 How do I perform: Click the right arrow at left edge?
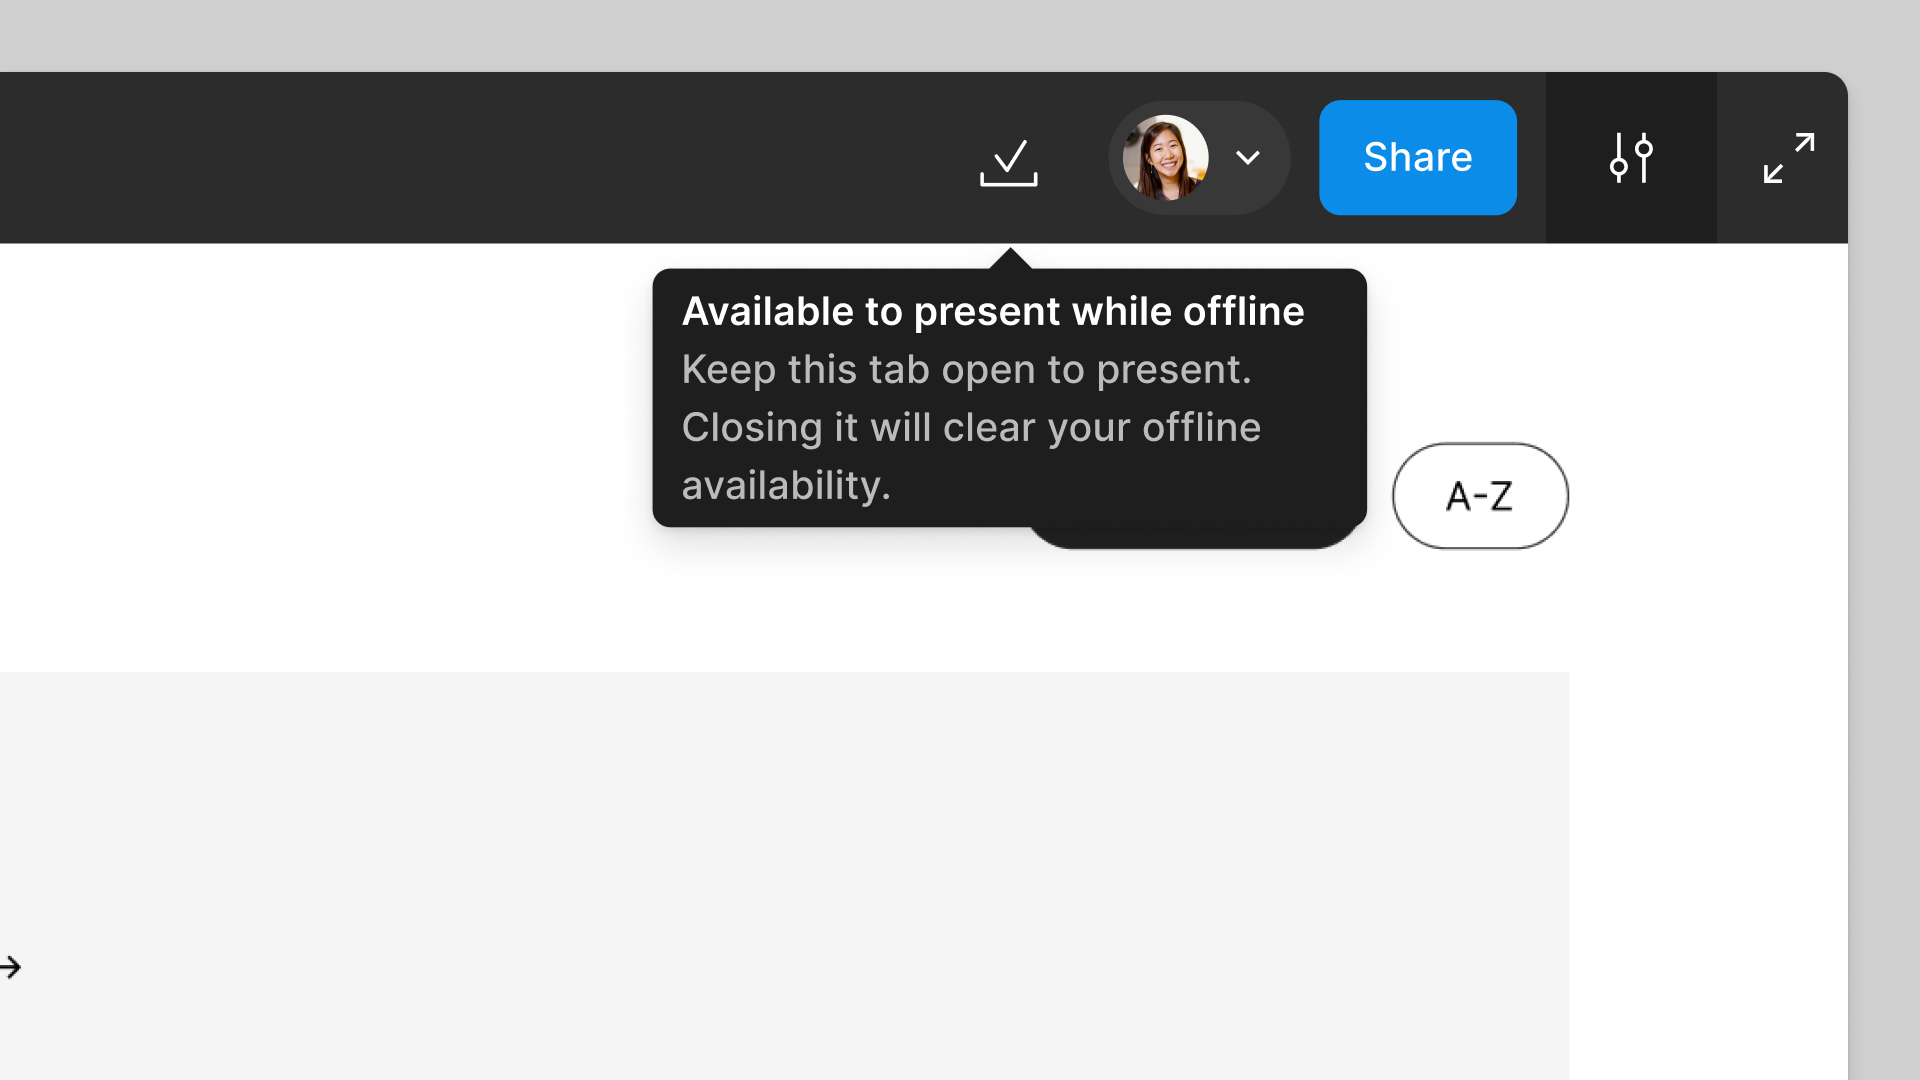pos(11,967)
